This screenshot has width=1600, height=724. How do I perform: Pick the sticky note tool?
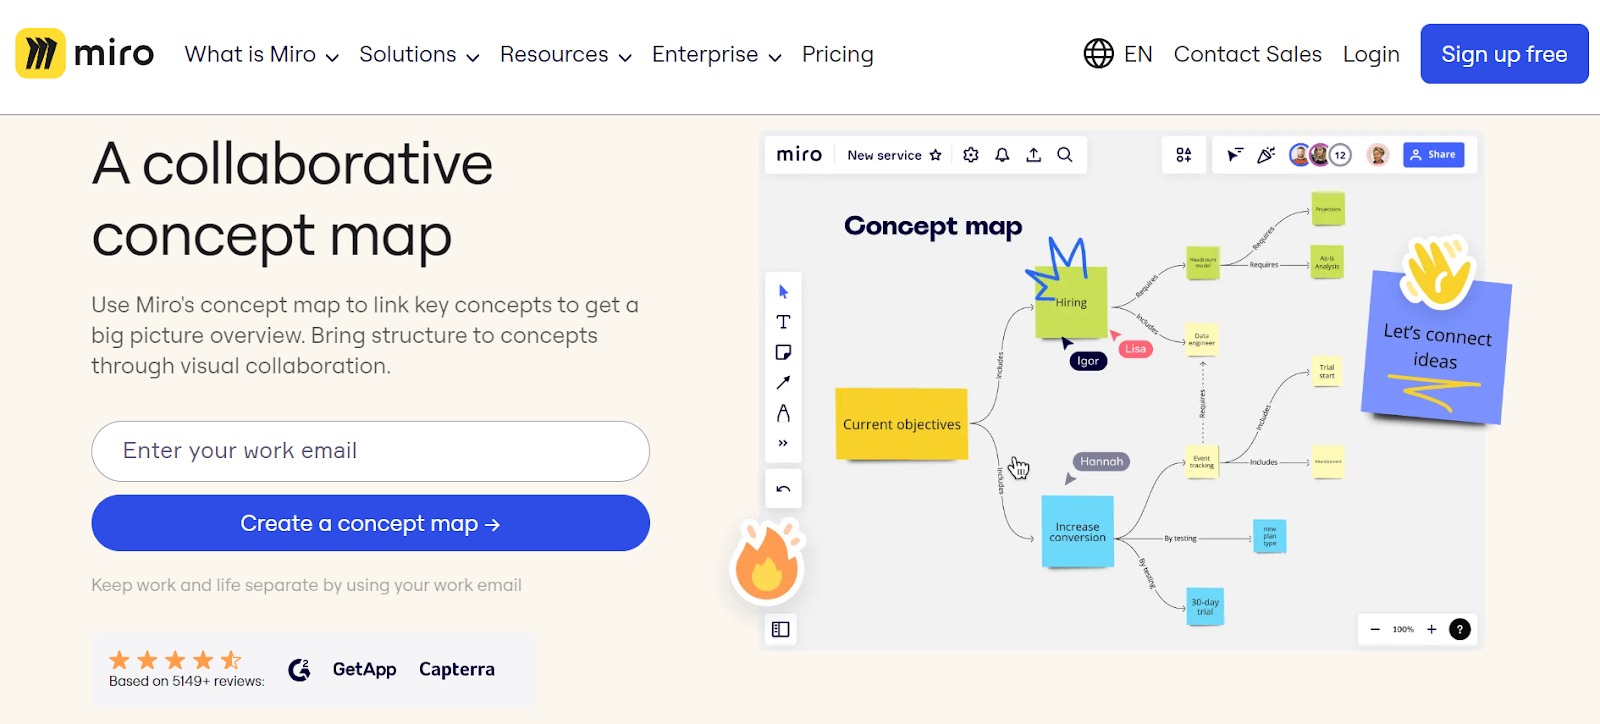pyautogui.click(x=783, y=352)
